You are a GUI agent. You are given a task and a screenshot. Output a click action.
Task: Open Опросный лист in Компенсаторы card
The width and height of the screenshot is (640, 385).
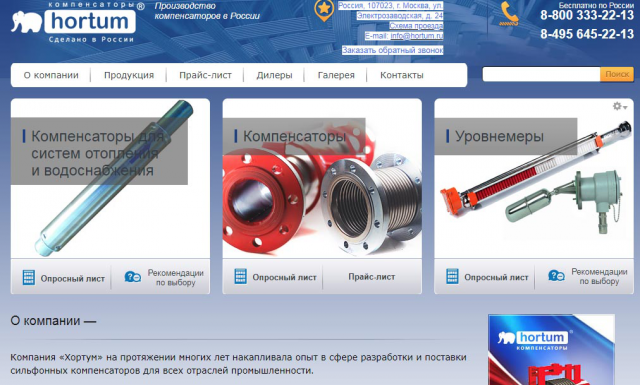click(x=284, y=278)
